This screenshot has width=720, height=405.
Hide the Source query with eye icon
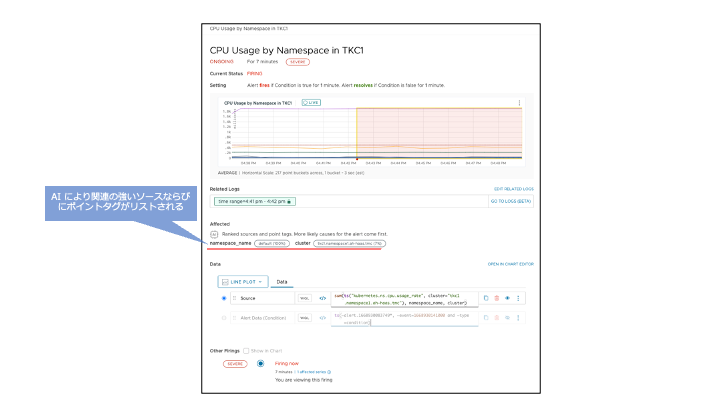(x=507, y=298)
